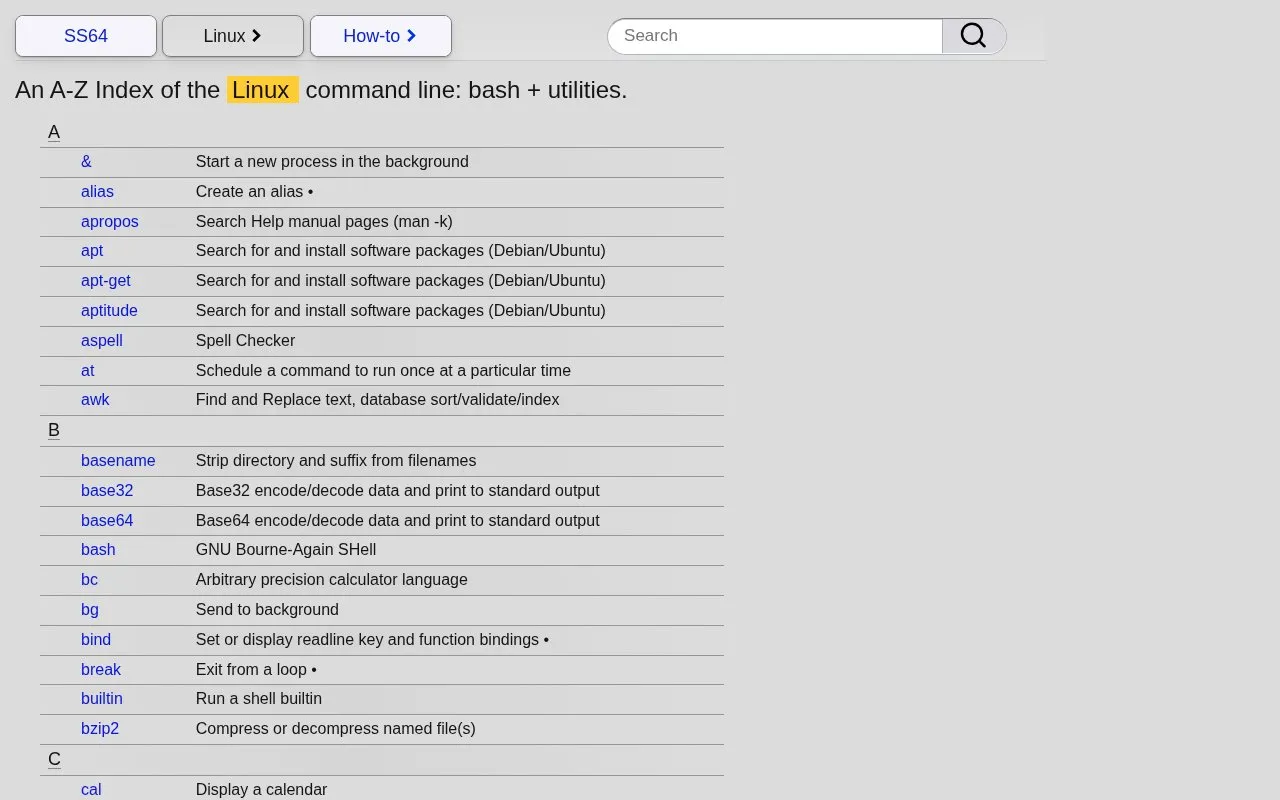Jump to section letter A heading
The width and height of the screenshot is (1280, 800).
(54, 132)
